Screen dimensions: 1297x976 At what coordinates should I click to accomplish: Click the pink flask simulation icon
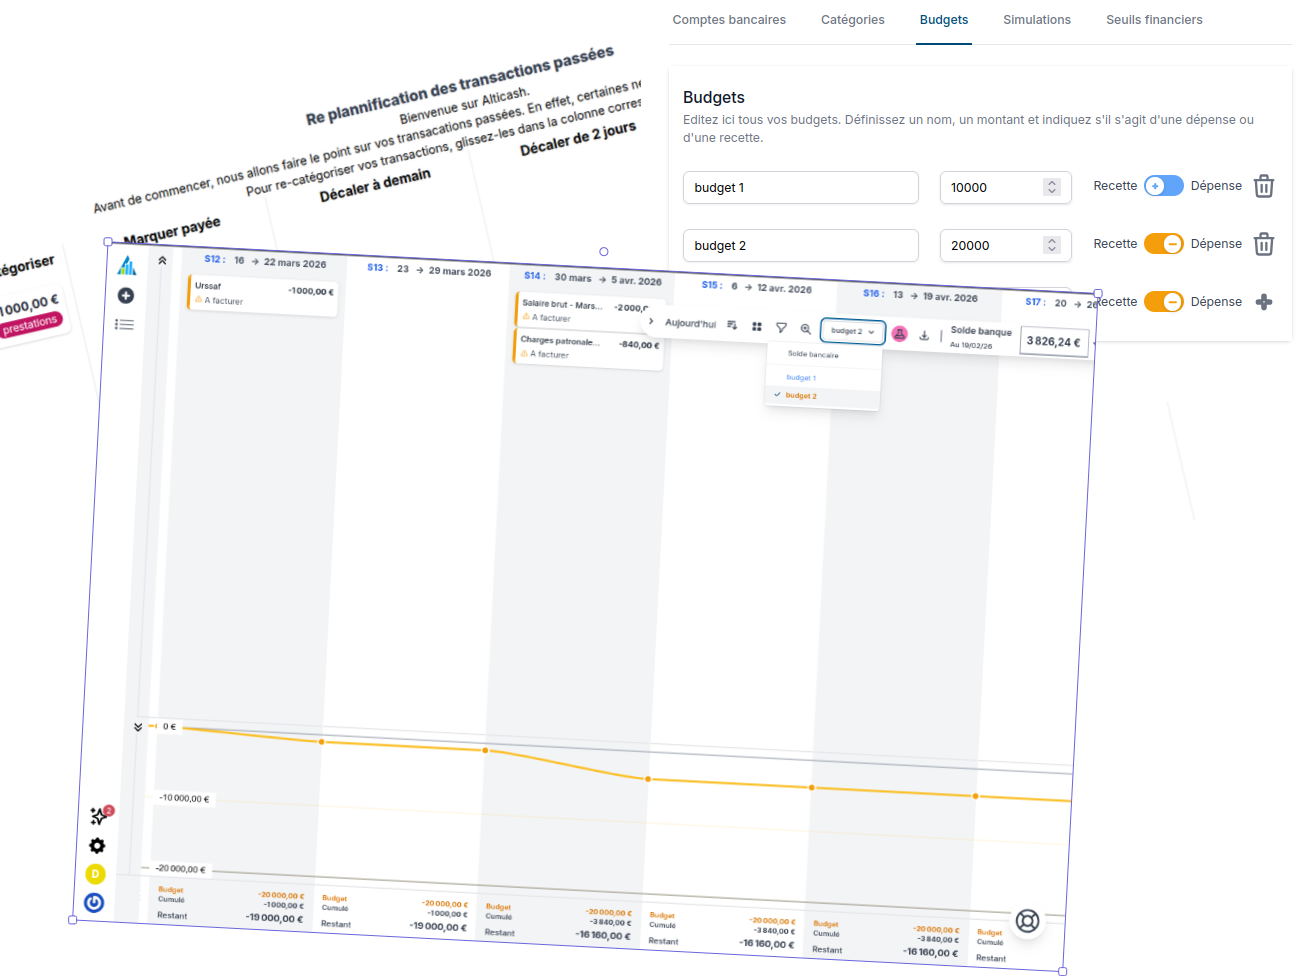(x=899, y=334)
